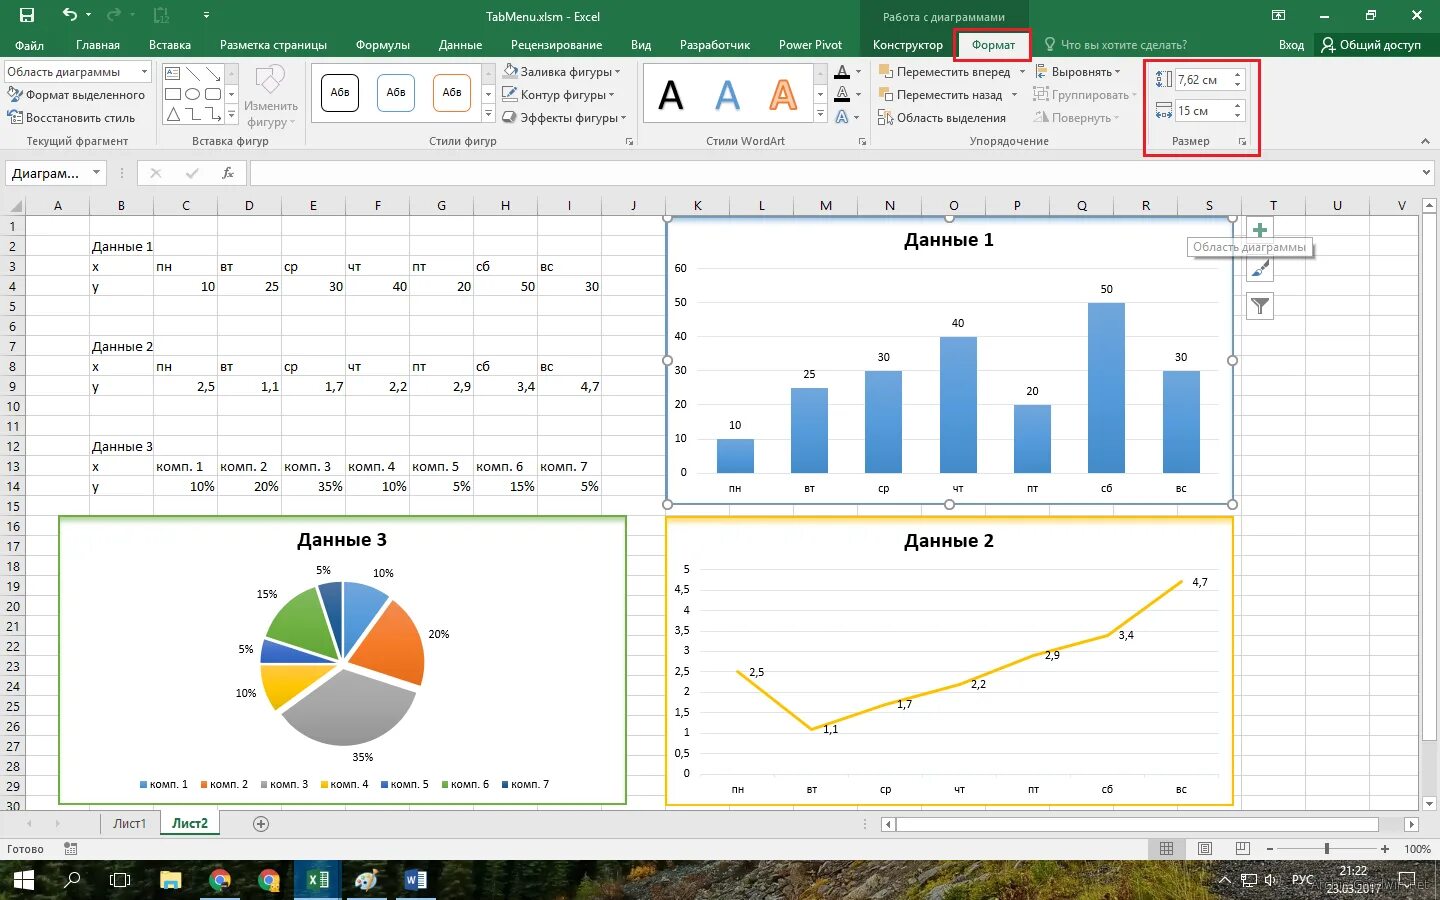Switch to the Вставка tab

[170, 45]
